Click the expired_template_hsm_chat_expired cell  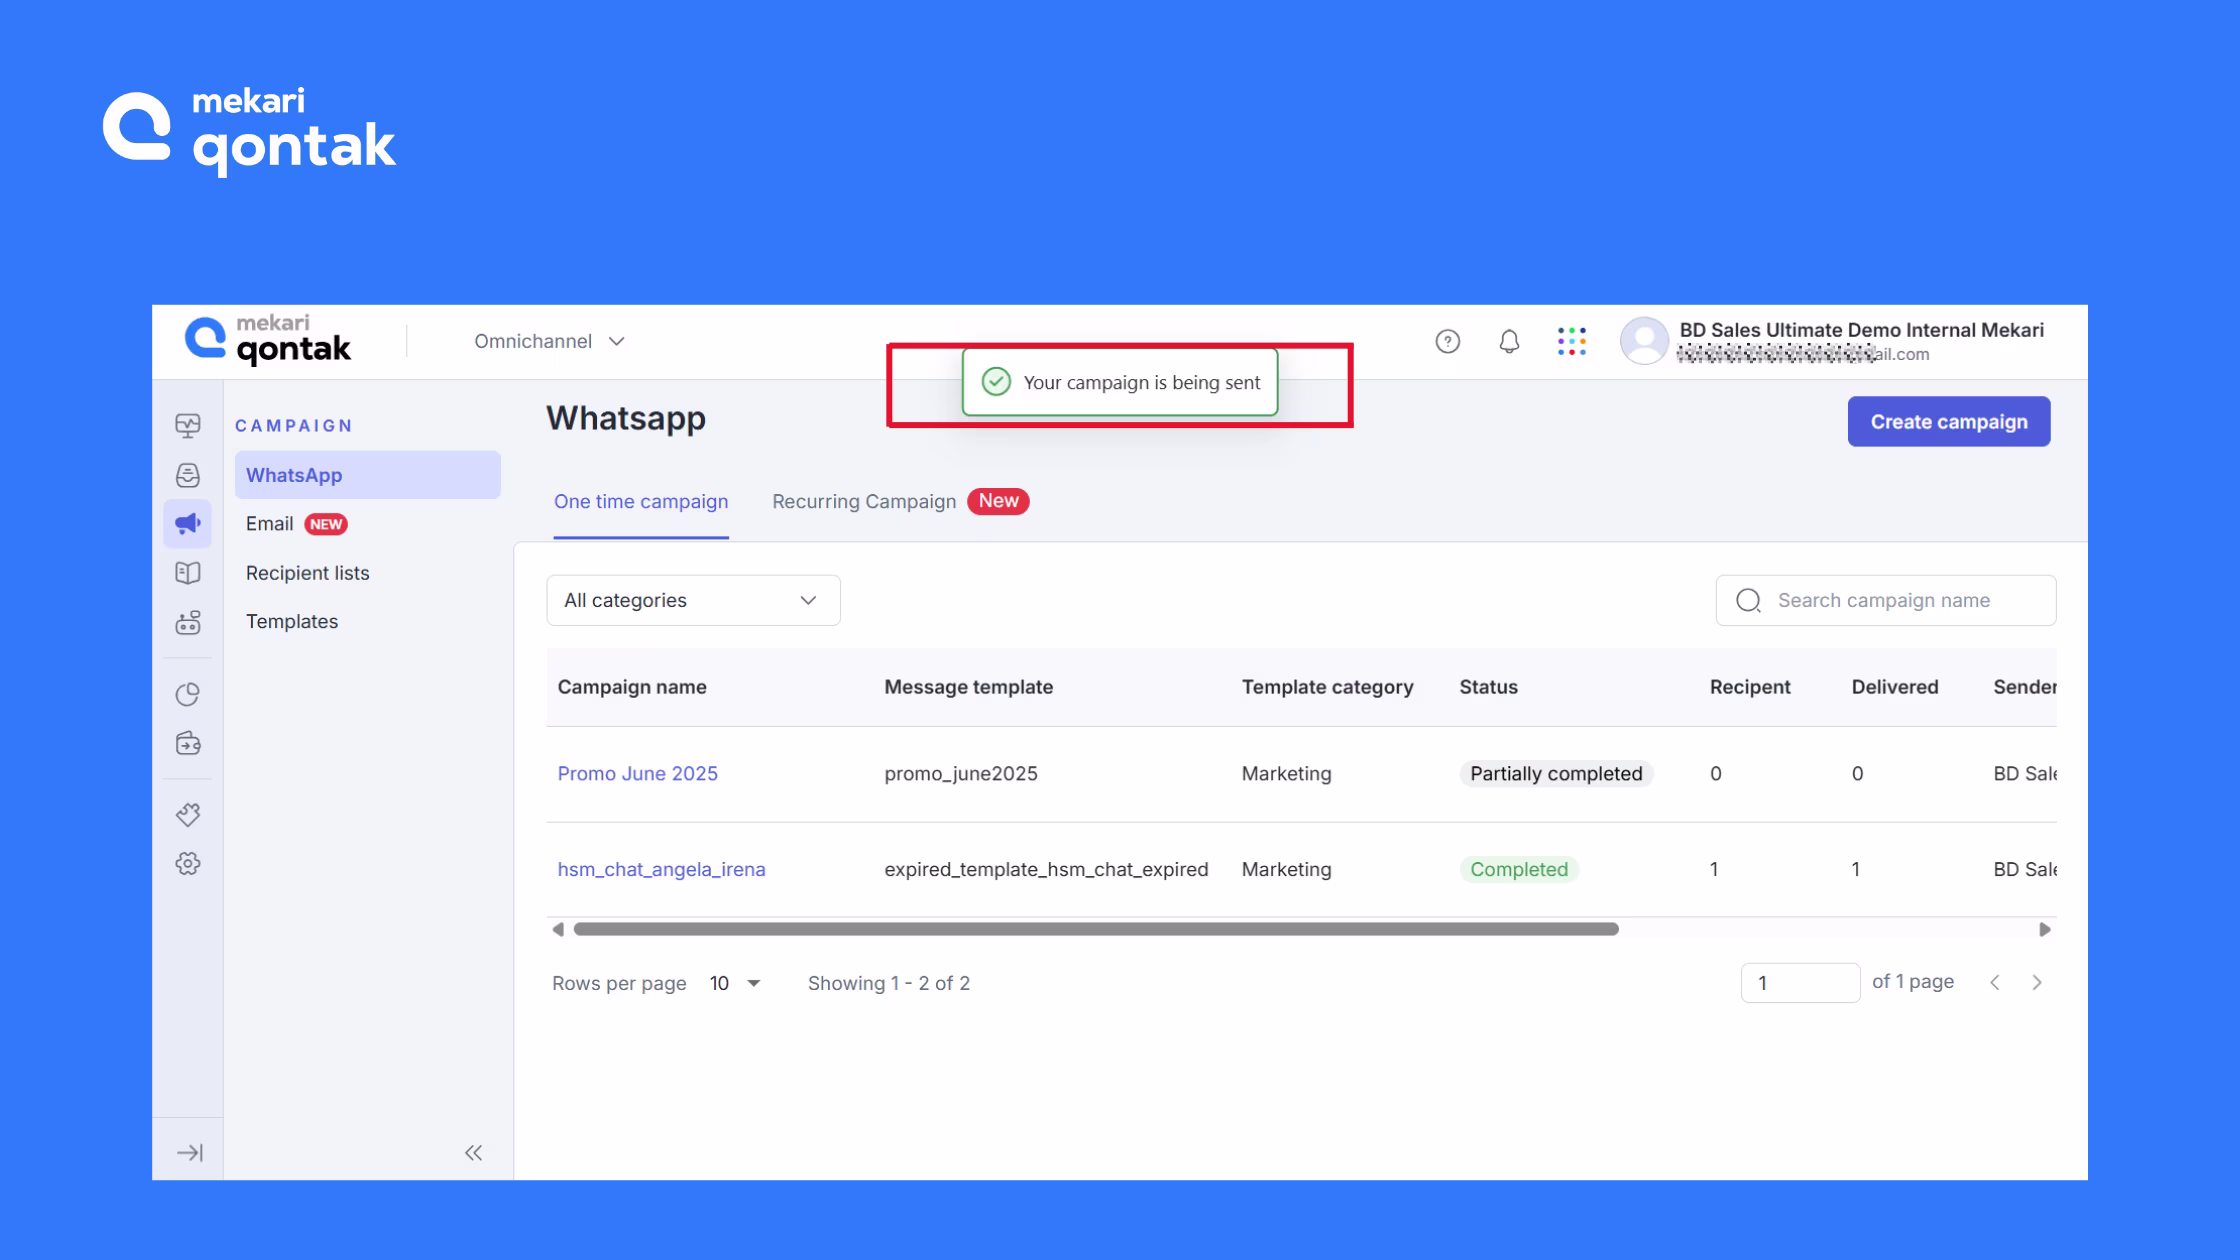[1046, 870]
